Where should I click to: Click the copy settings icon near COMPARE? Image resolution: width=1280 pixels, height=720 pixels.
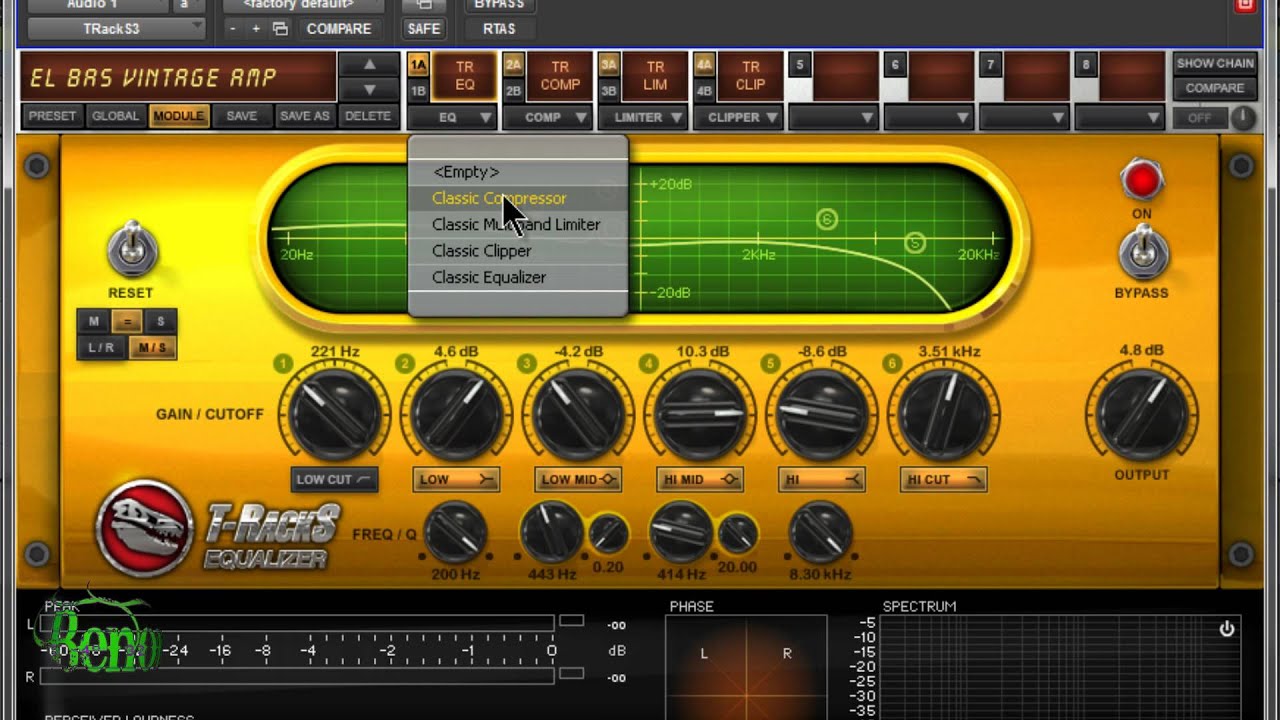pos(280,29)
